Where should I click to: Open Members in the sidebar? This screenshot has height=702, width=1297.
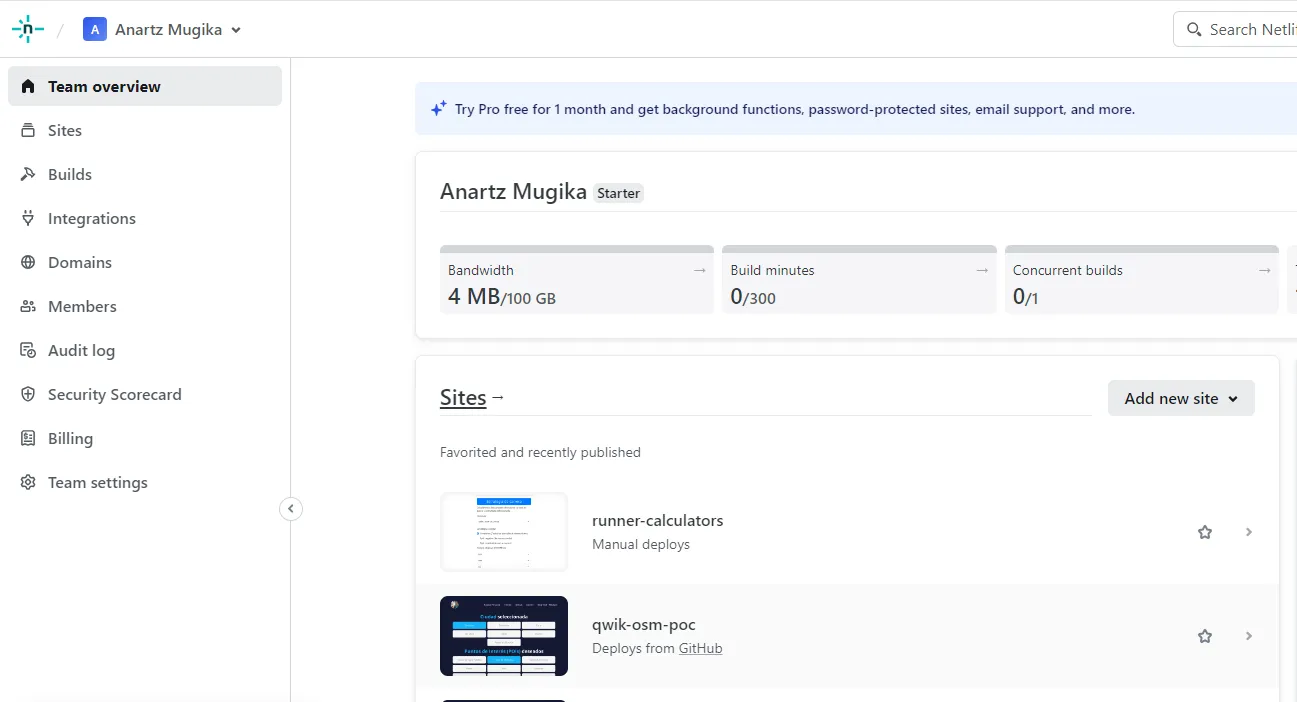tap(145, 306)
